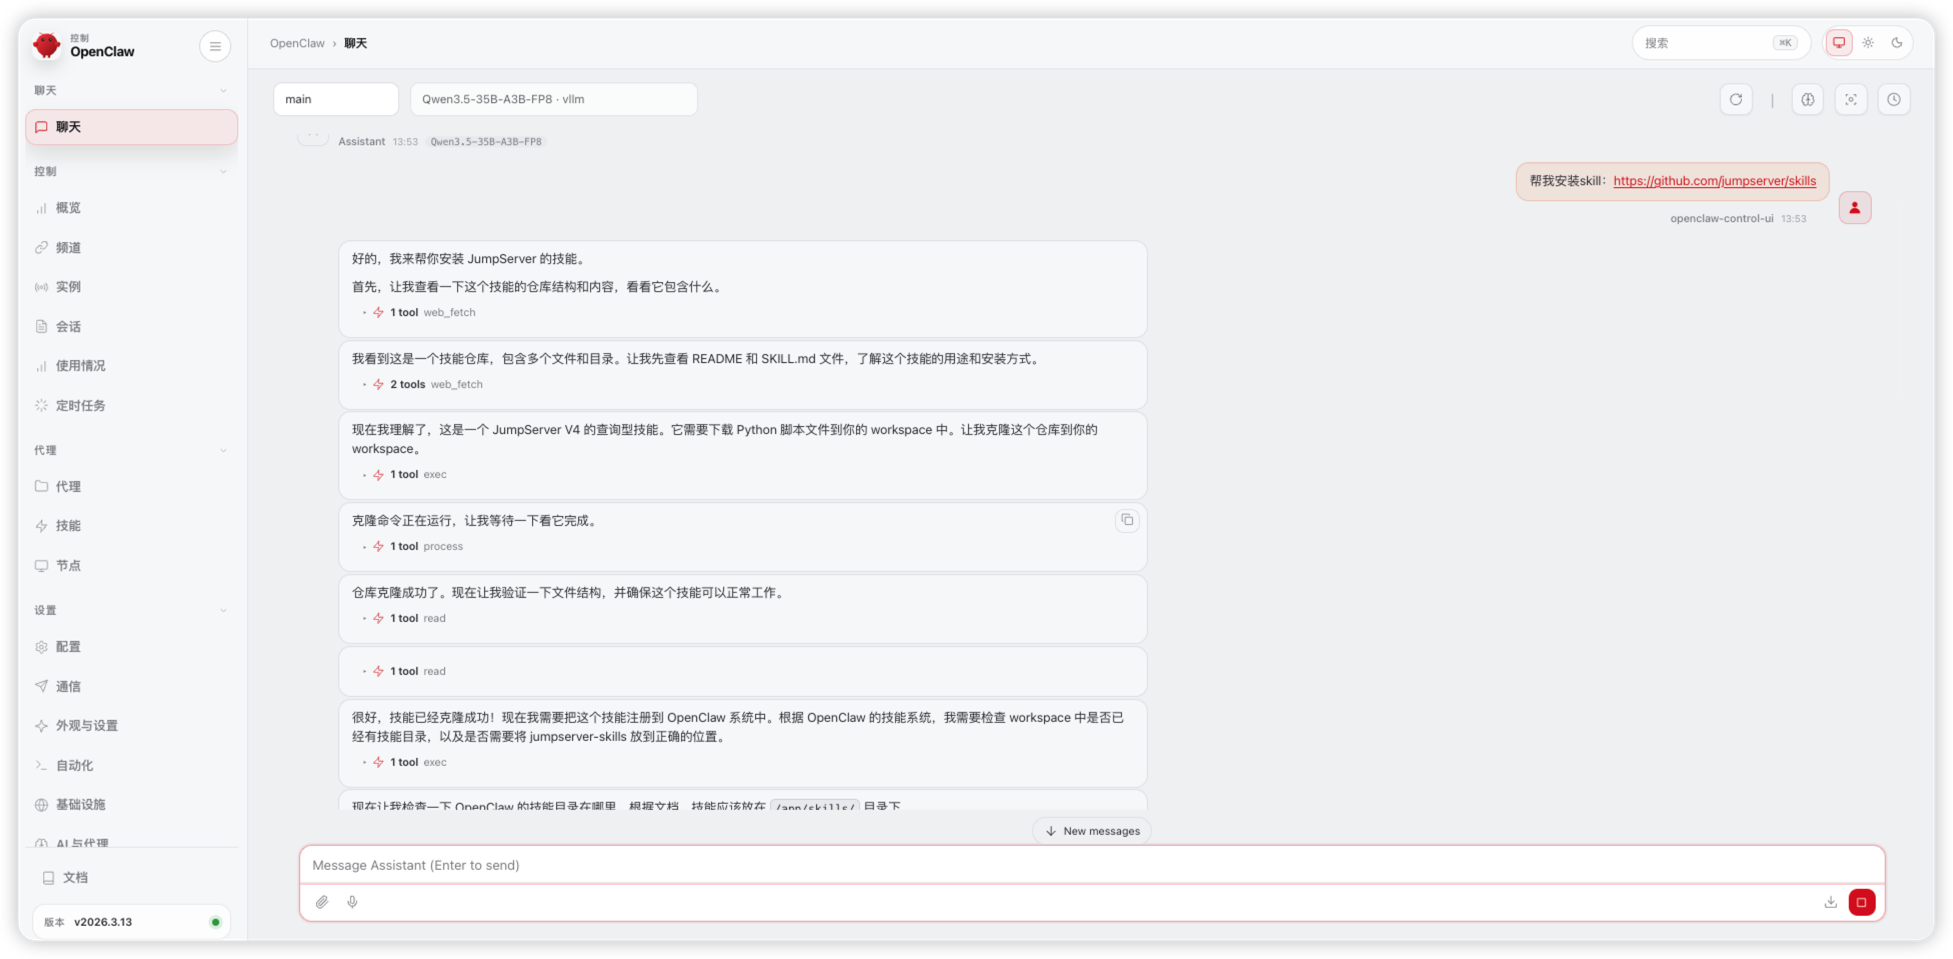Open 会话 sessions page
The width and height of the screenshot is (1953, 959).
[x=132, y=326]
